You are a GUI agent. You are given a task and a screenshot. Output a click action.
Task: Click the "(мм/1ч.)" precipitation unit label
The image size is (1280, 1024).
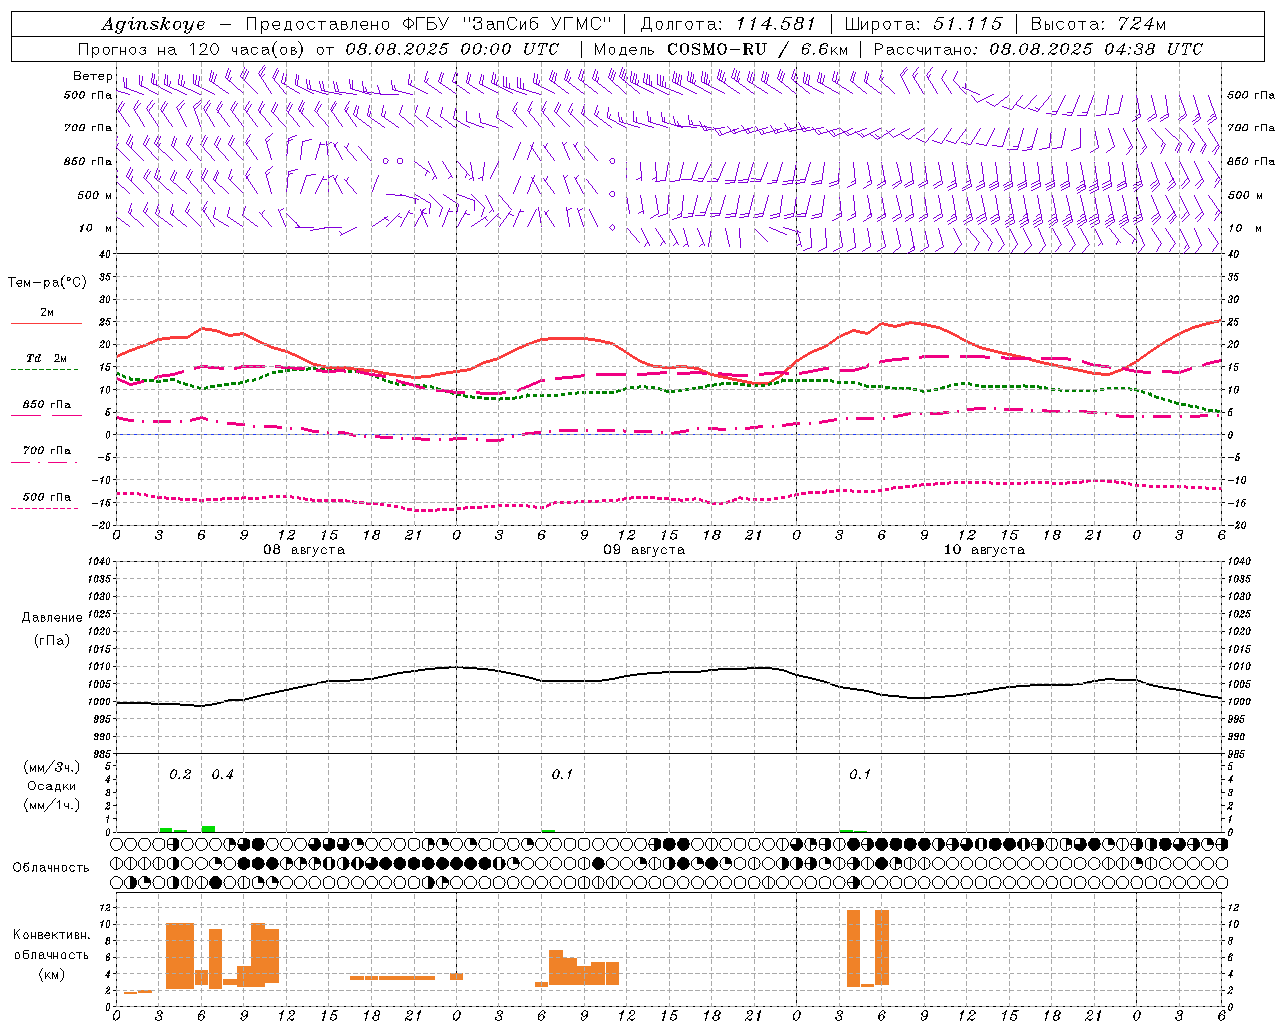tap(52, 805)
